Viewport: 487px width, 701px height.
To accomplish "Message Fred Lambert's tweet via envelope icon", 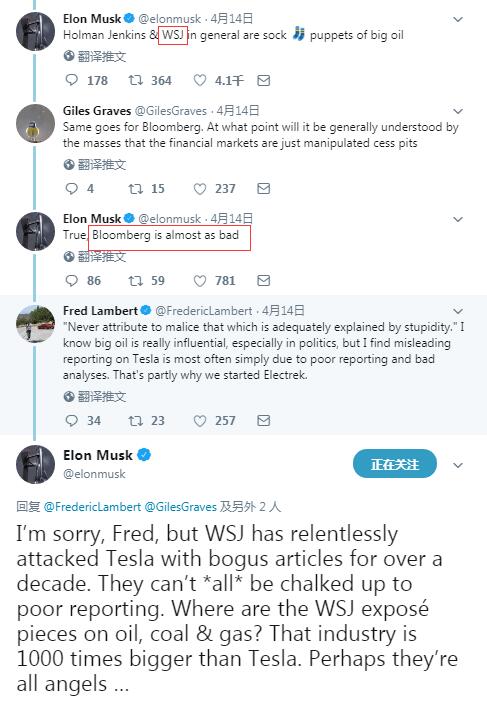I will [264, 421].
